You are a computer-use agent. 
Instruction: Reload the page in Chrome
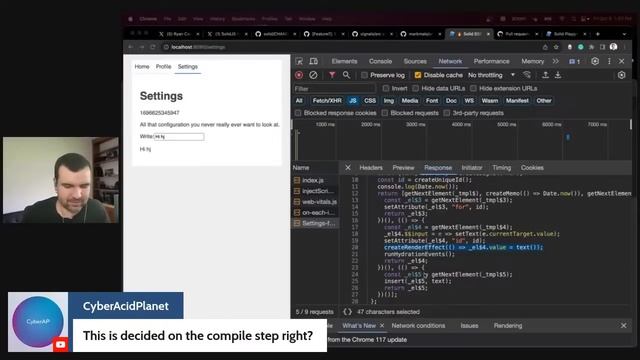pos(153,47)
